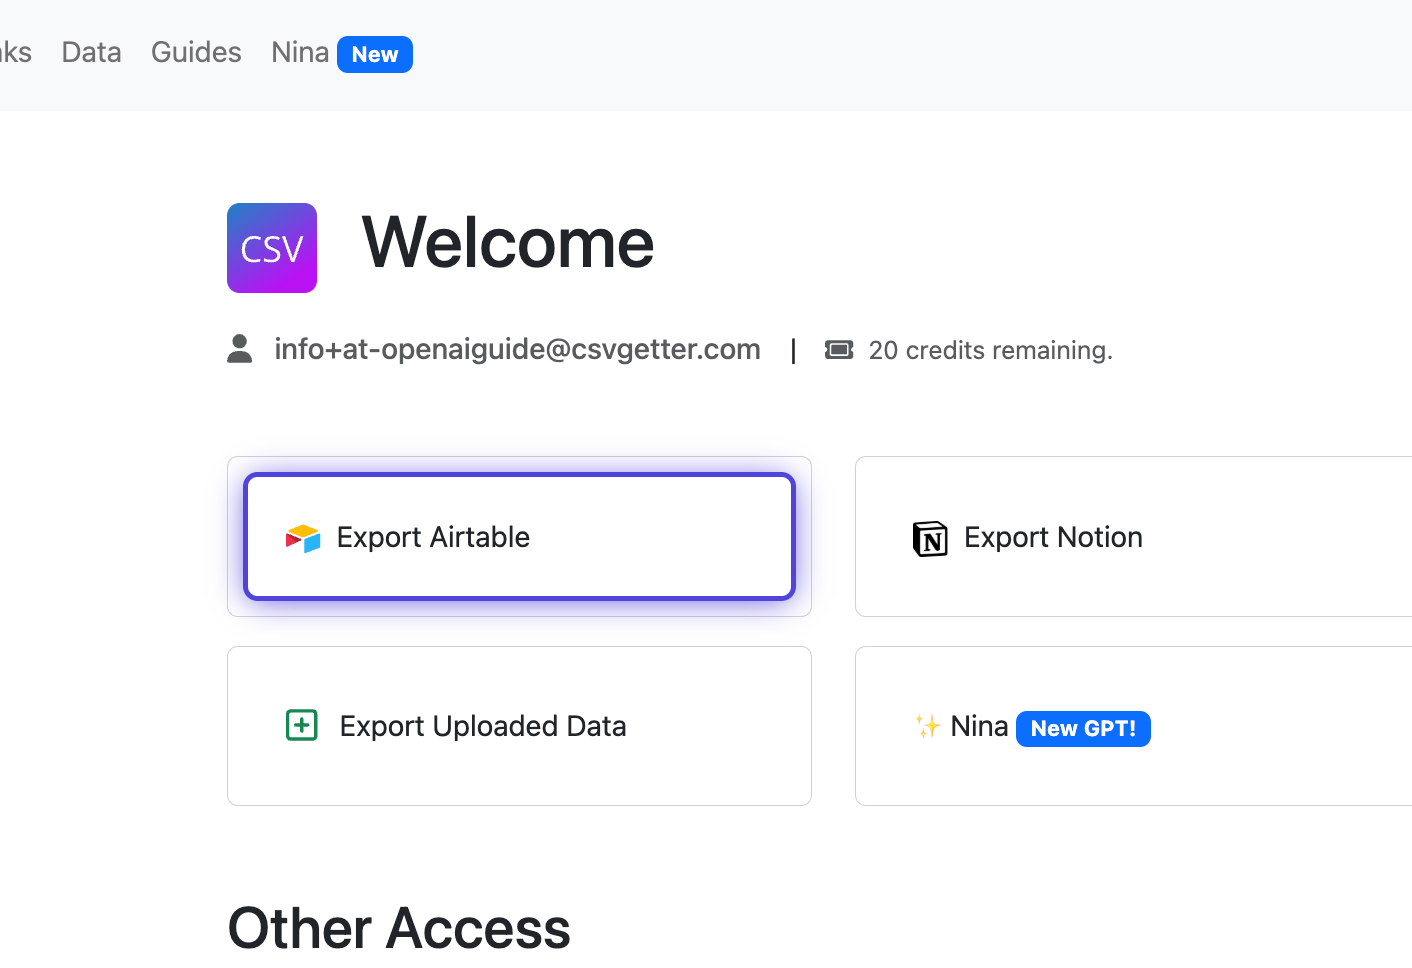Click the purple CSV logo icon
This screenshot has width=1412, height=968.
click(272, 248)
